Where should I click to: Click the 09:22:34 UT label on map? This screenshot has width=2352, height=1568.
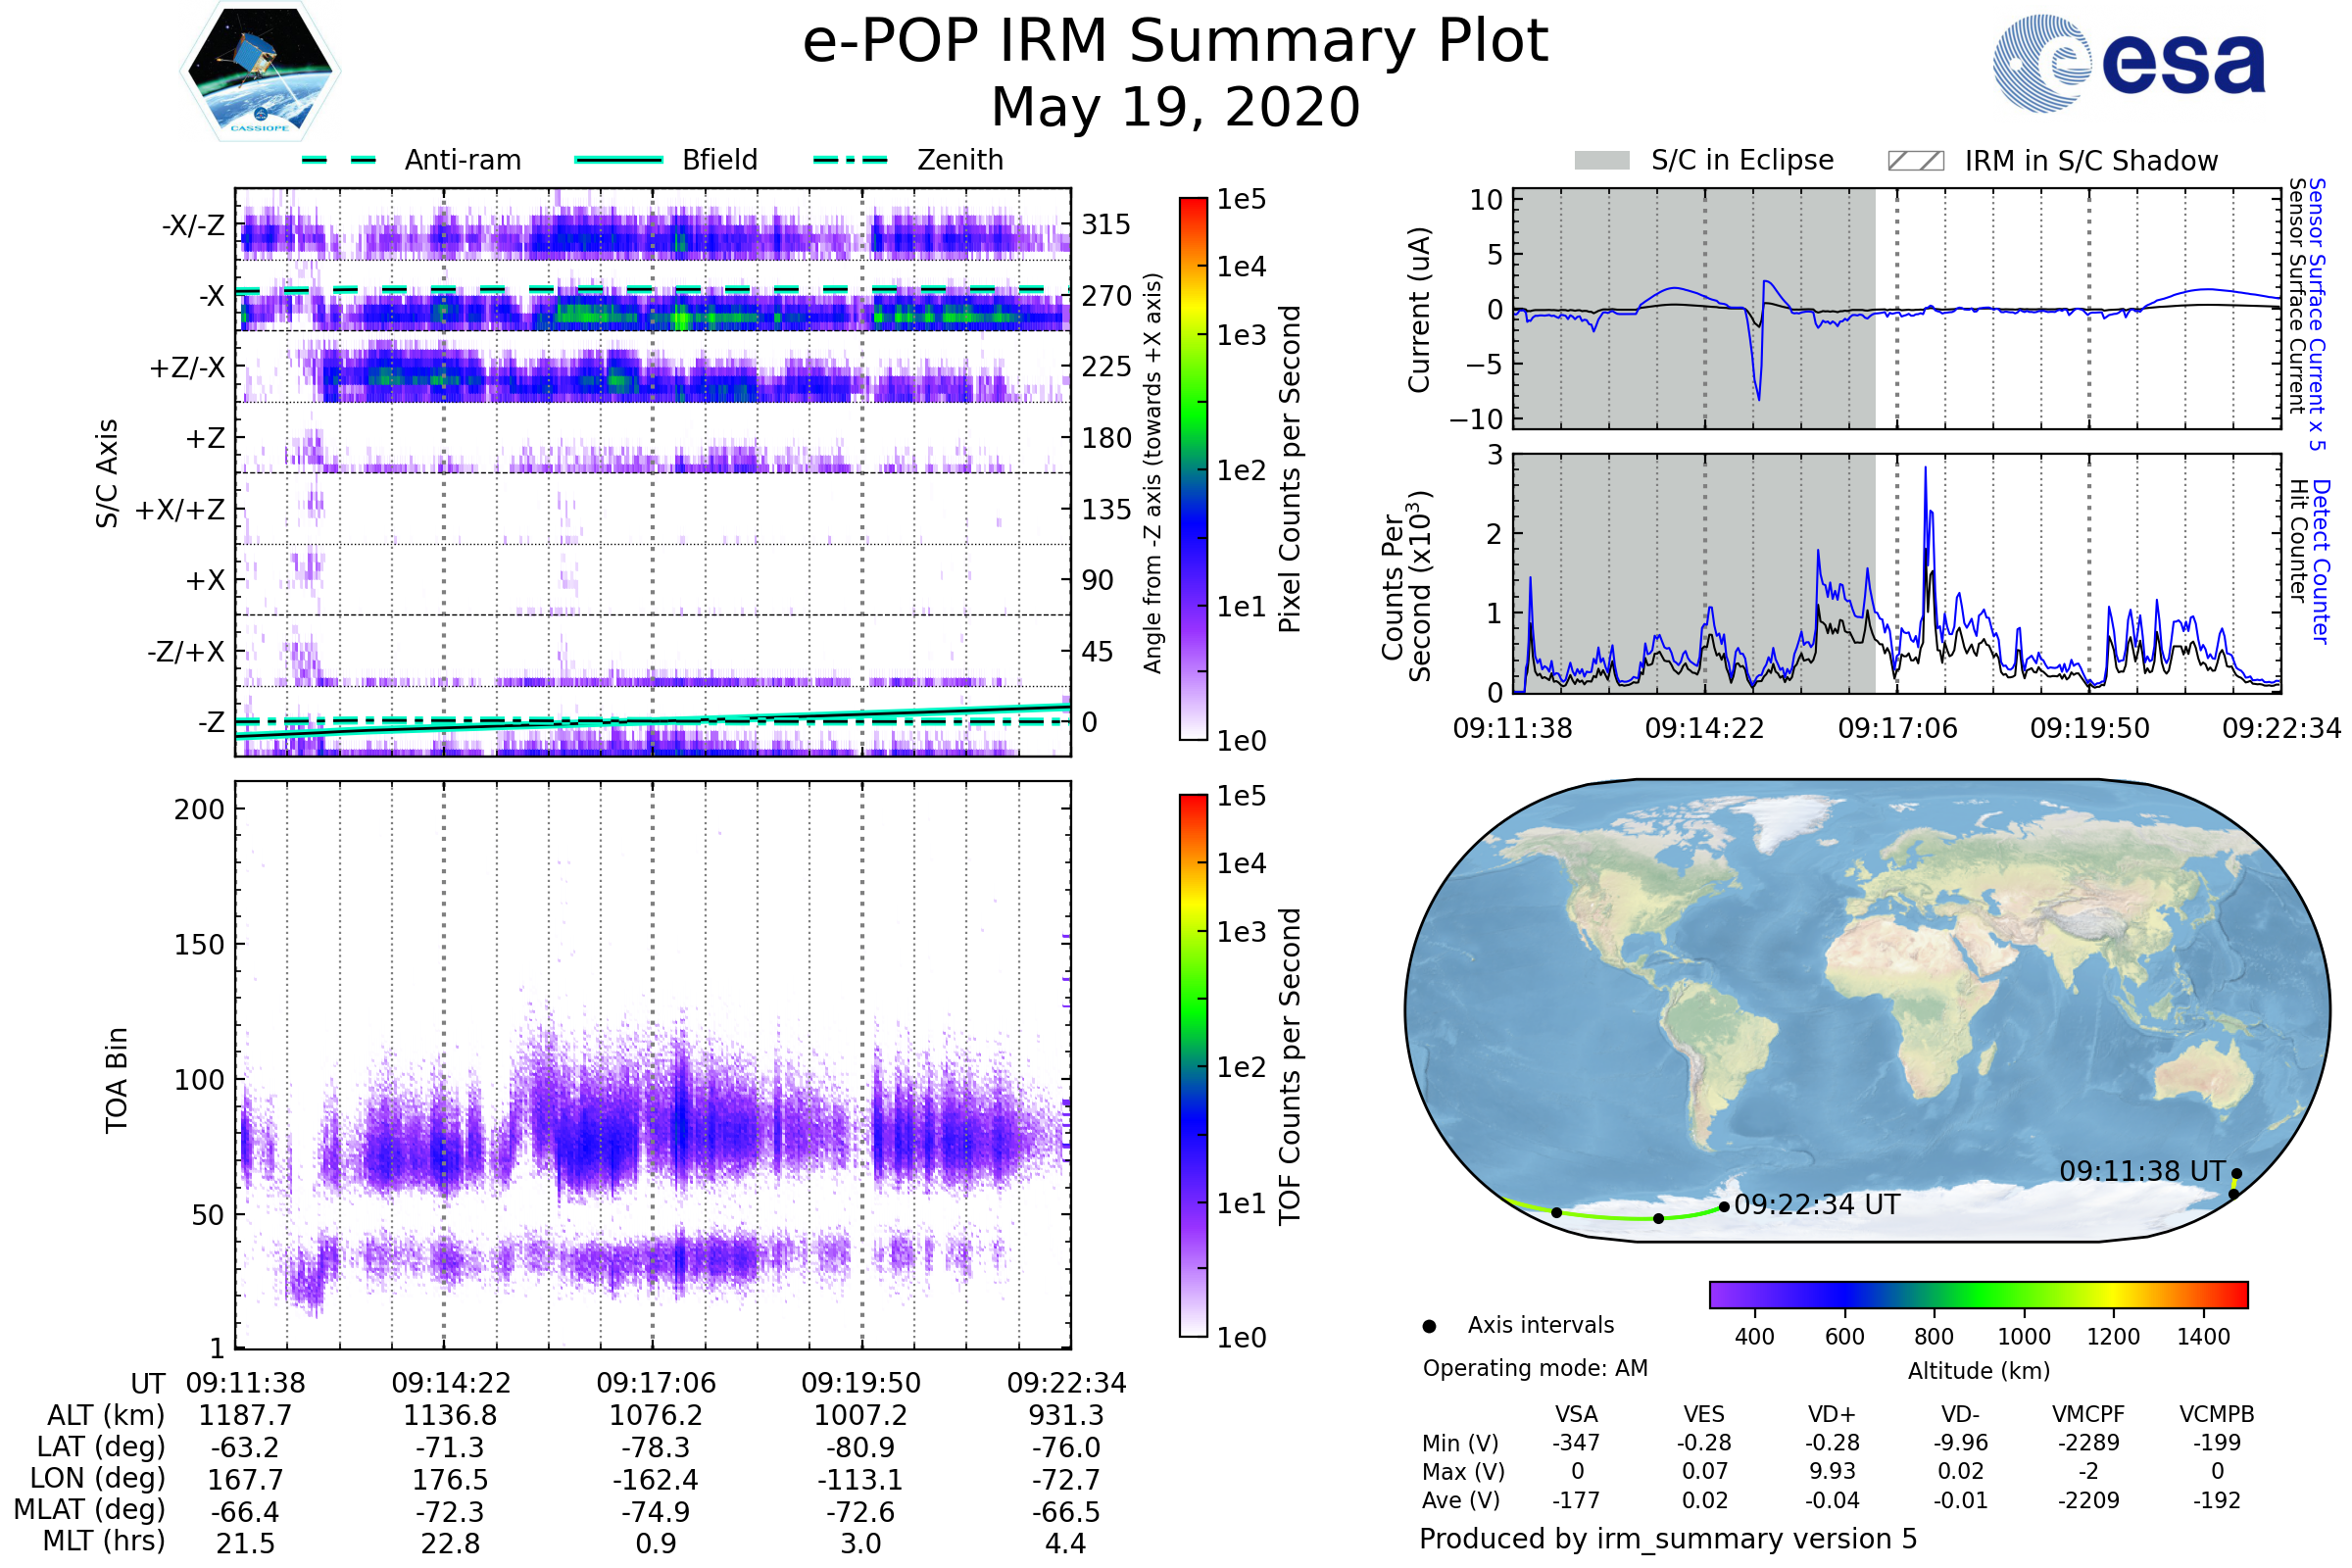(1816, 1205)
